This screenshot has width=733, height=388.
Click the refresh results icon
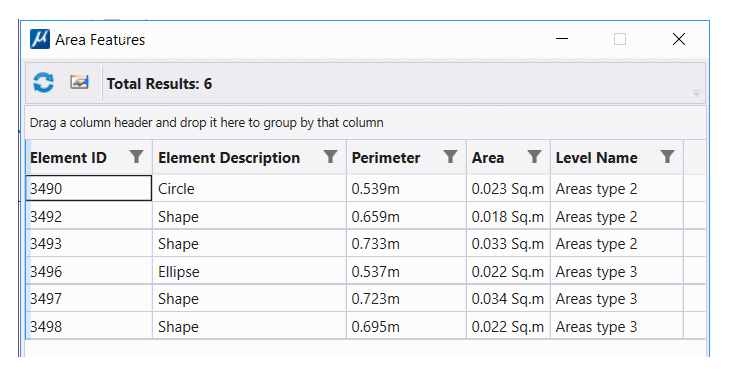tap(43, 83)
